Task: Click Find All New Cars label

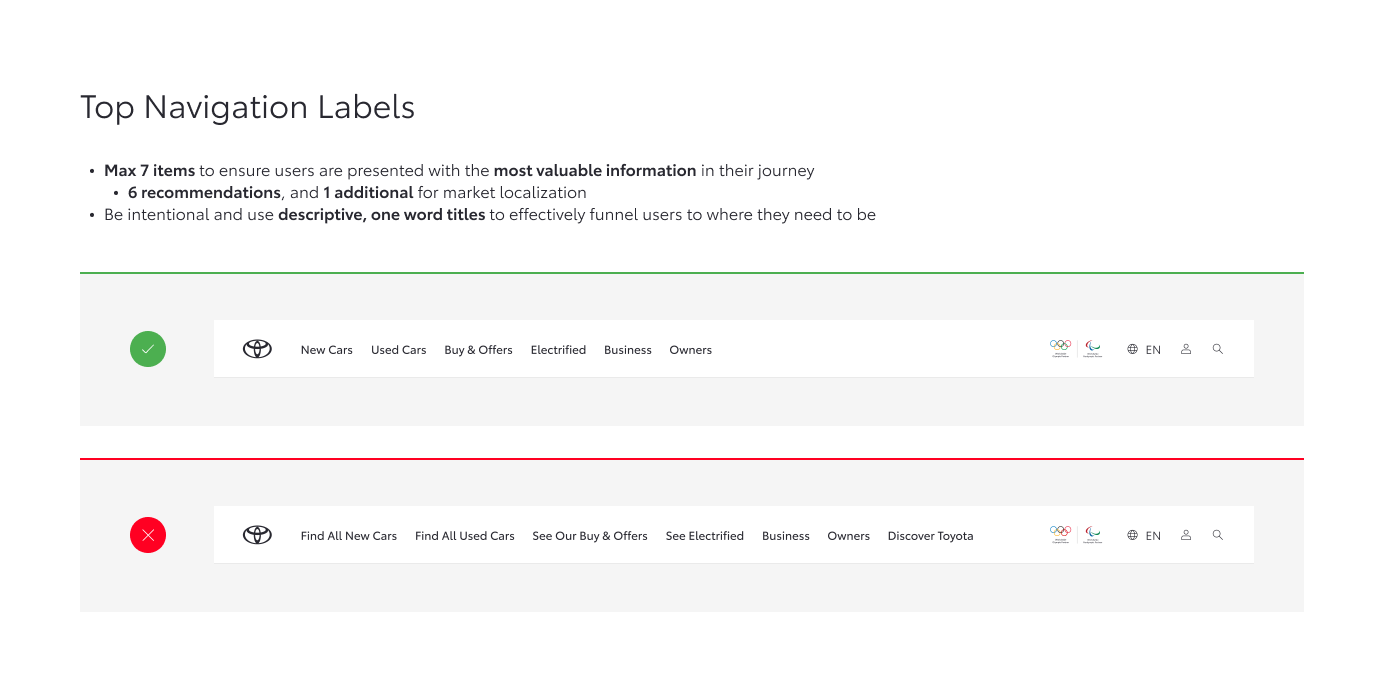Action: tap(348, 536)
